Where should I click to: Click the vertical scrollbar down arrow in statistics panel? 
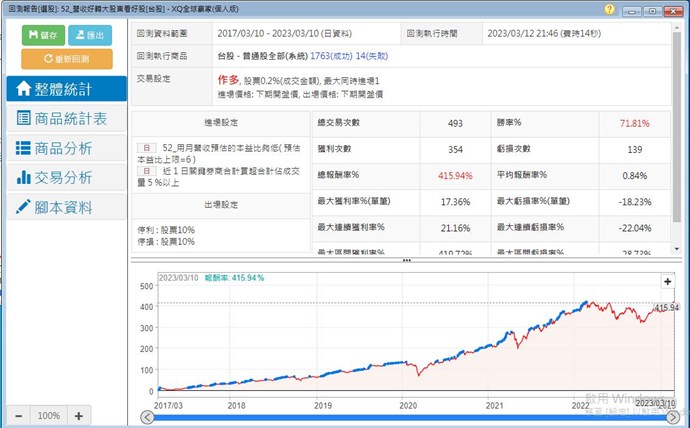[680, 248]
